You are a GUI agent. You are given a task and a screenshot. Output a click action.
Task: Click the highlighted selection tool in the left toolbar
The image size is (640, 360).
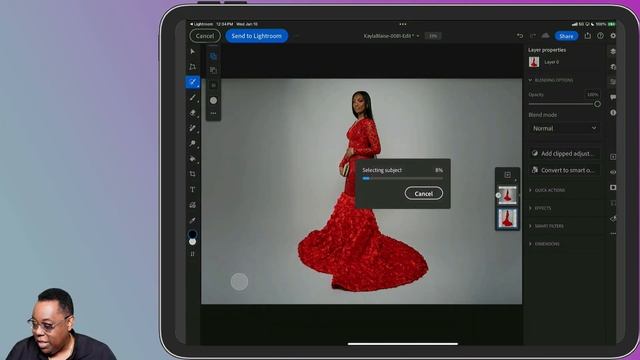193,82
